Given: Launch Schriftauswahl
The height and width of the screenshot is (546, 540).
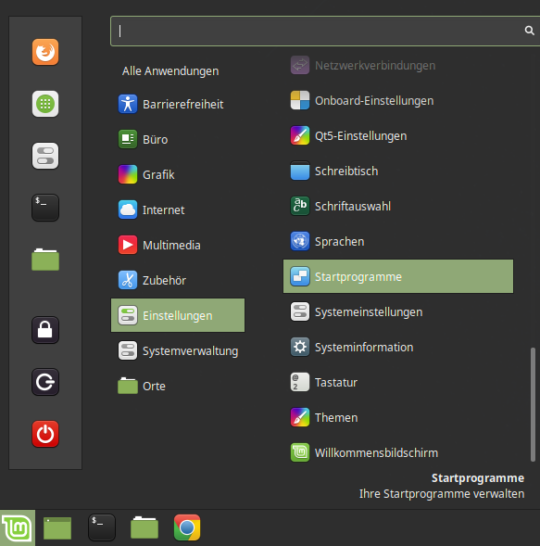Looking at the screenshot, I should coord(398,206).
